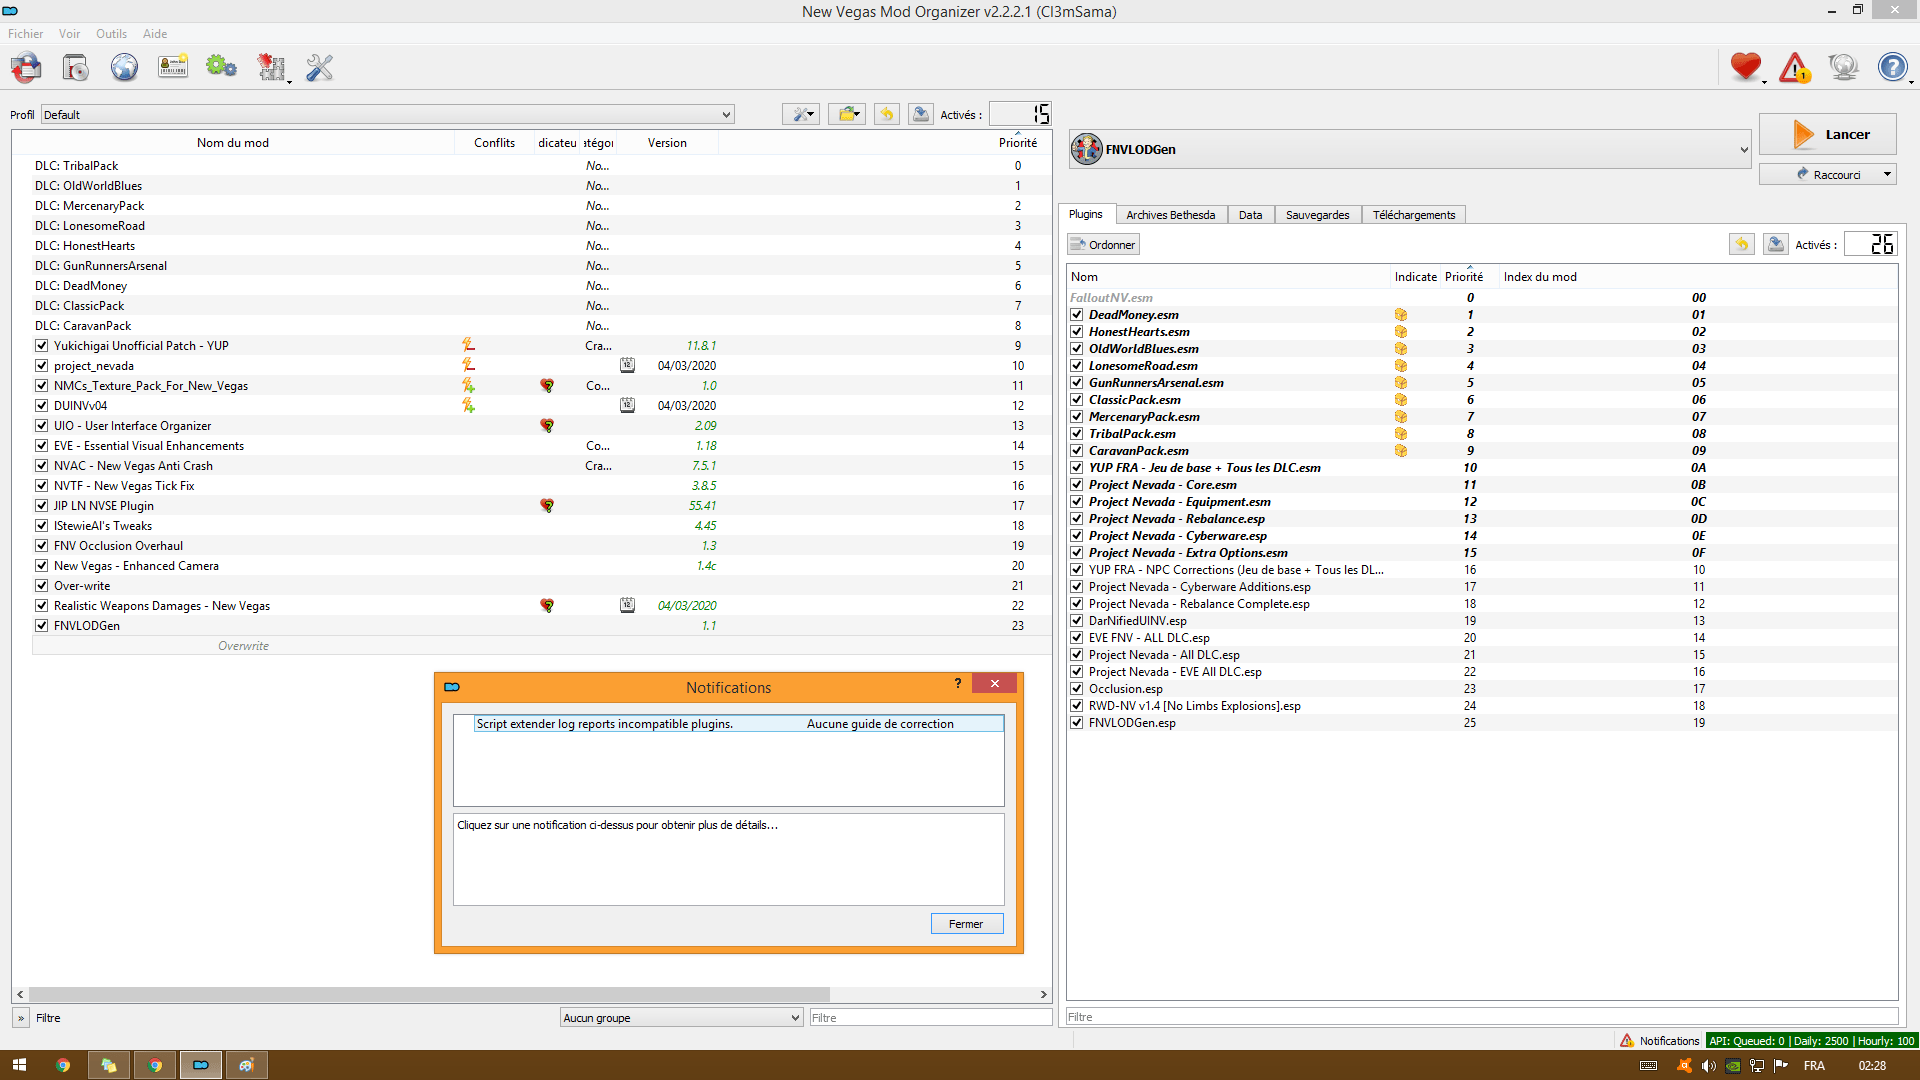Click notes icon on DUINVv04 row
The width and height of the screenshot is (1920, 1080).
pyautogui.click(x=627, y=405)
